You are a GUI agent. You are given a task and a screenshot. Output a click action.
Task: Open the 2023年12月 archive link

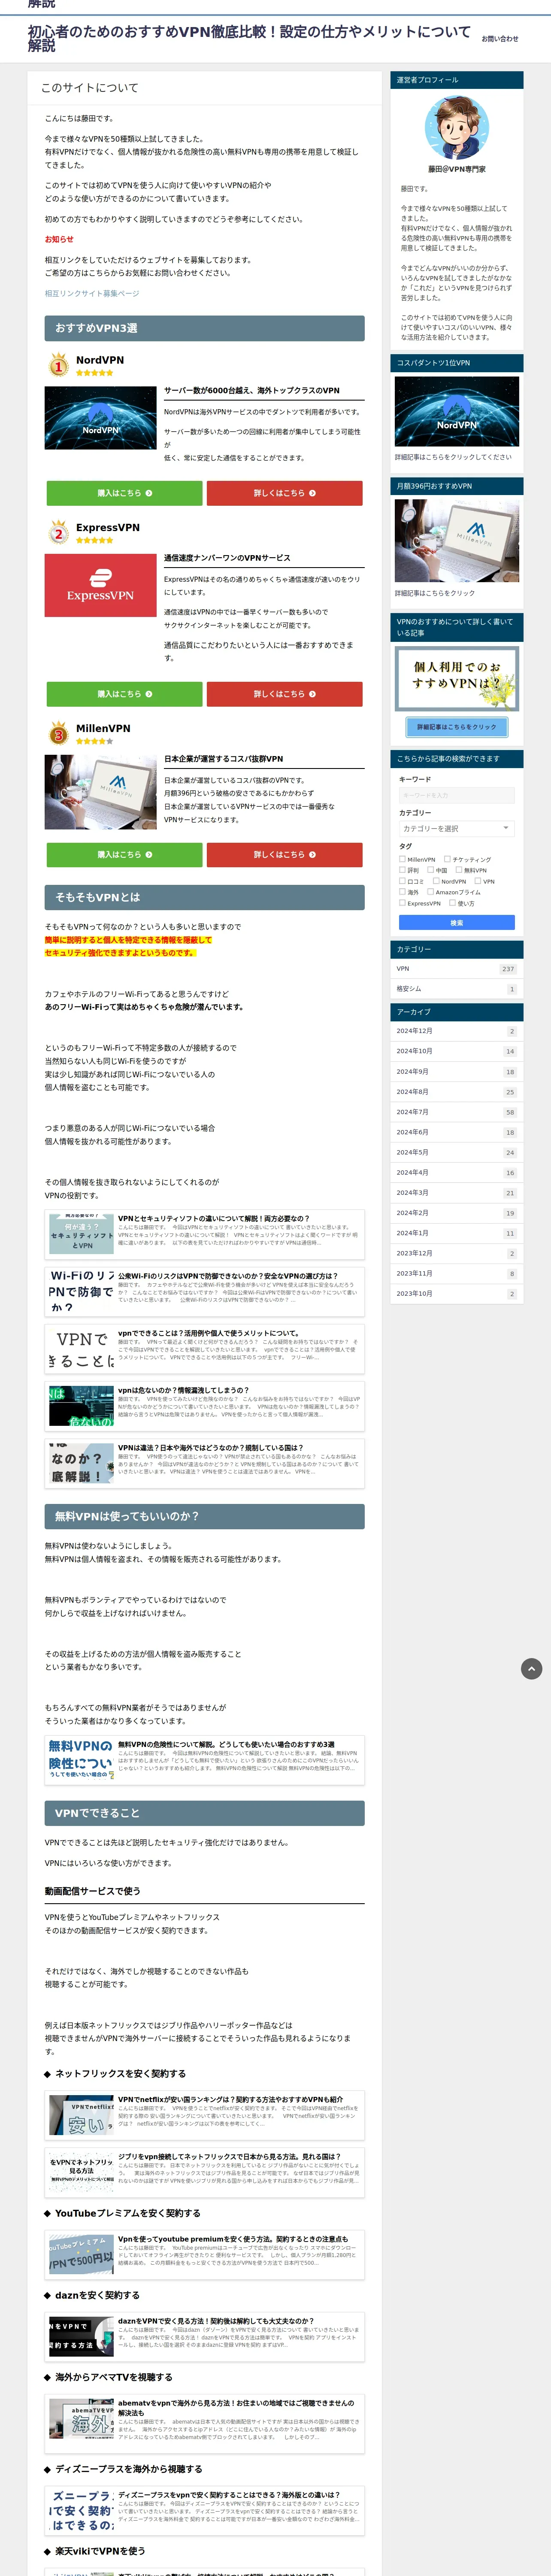pyautogui.click(x=456, y=1253)
